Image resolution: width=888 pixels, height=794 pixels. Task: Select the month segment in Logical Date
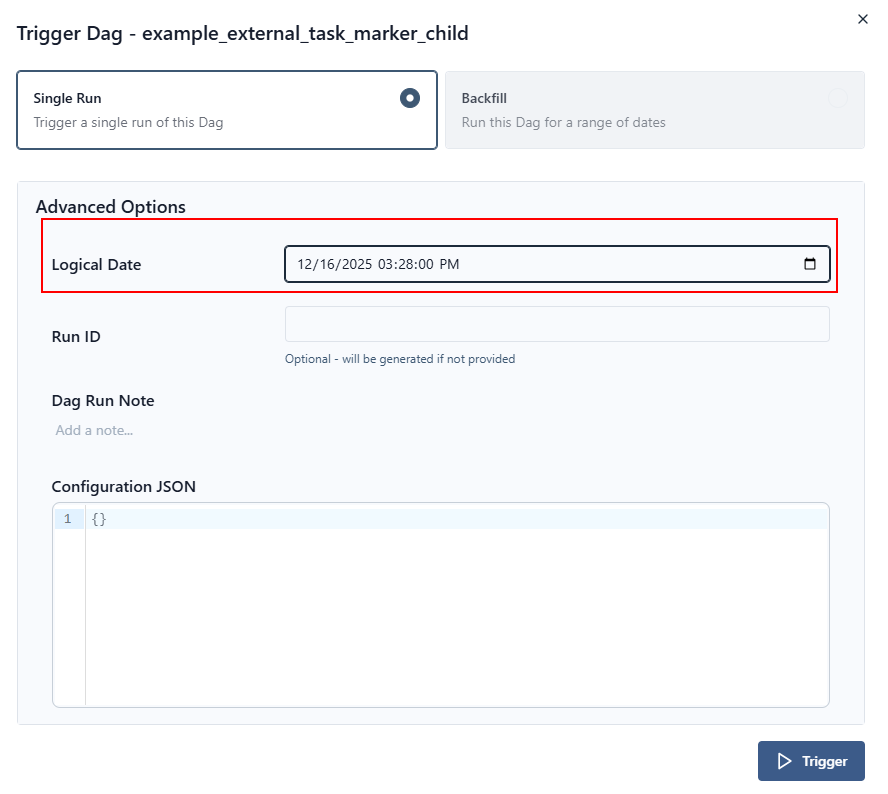pyautogui.click(x=305, y=264)
